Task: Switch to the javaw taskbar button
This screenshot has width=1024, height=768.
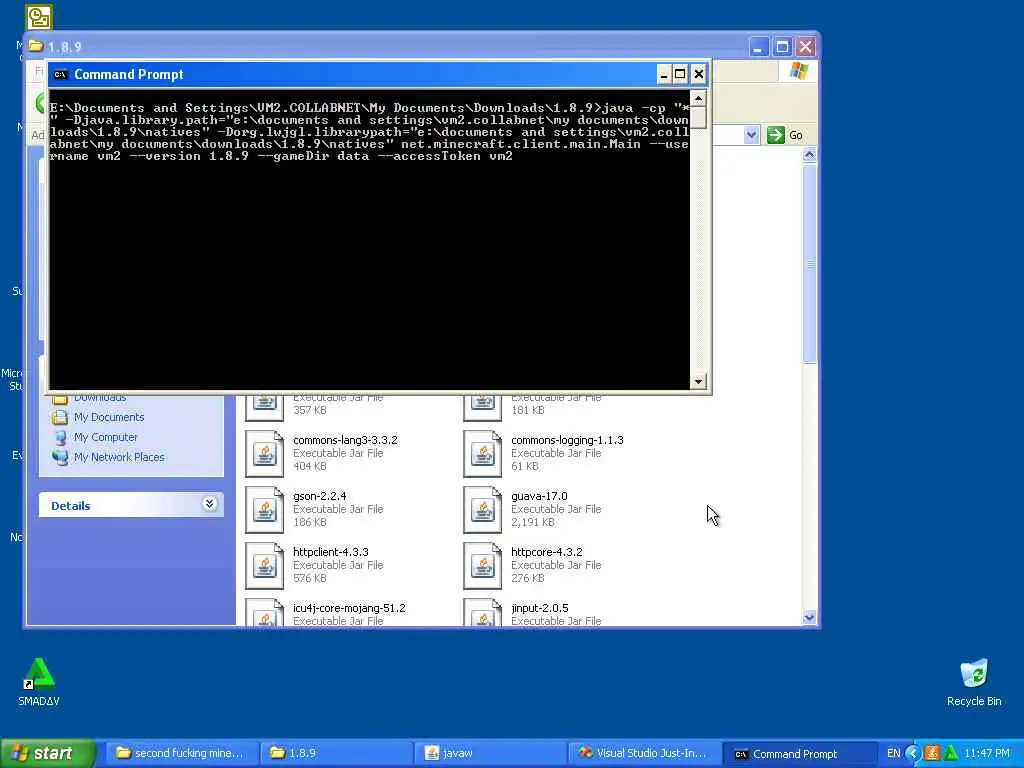Action: pos(490,753)
